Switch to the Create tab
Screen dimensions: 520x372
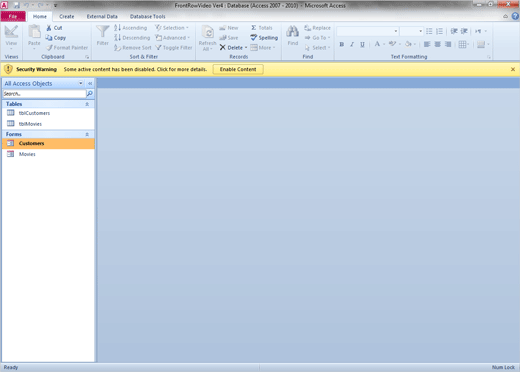coord(67,16)
